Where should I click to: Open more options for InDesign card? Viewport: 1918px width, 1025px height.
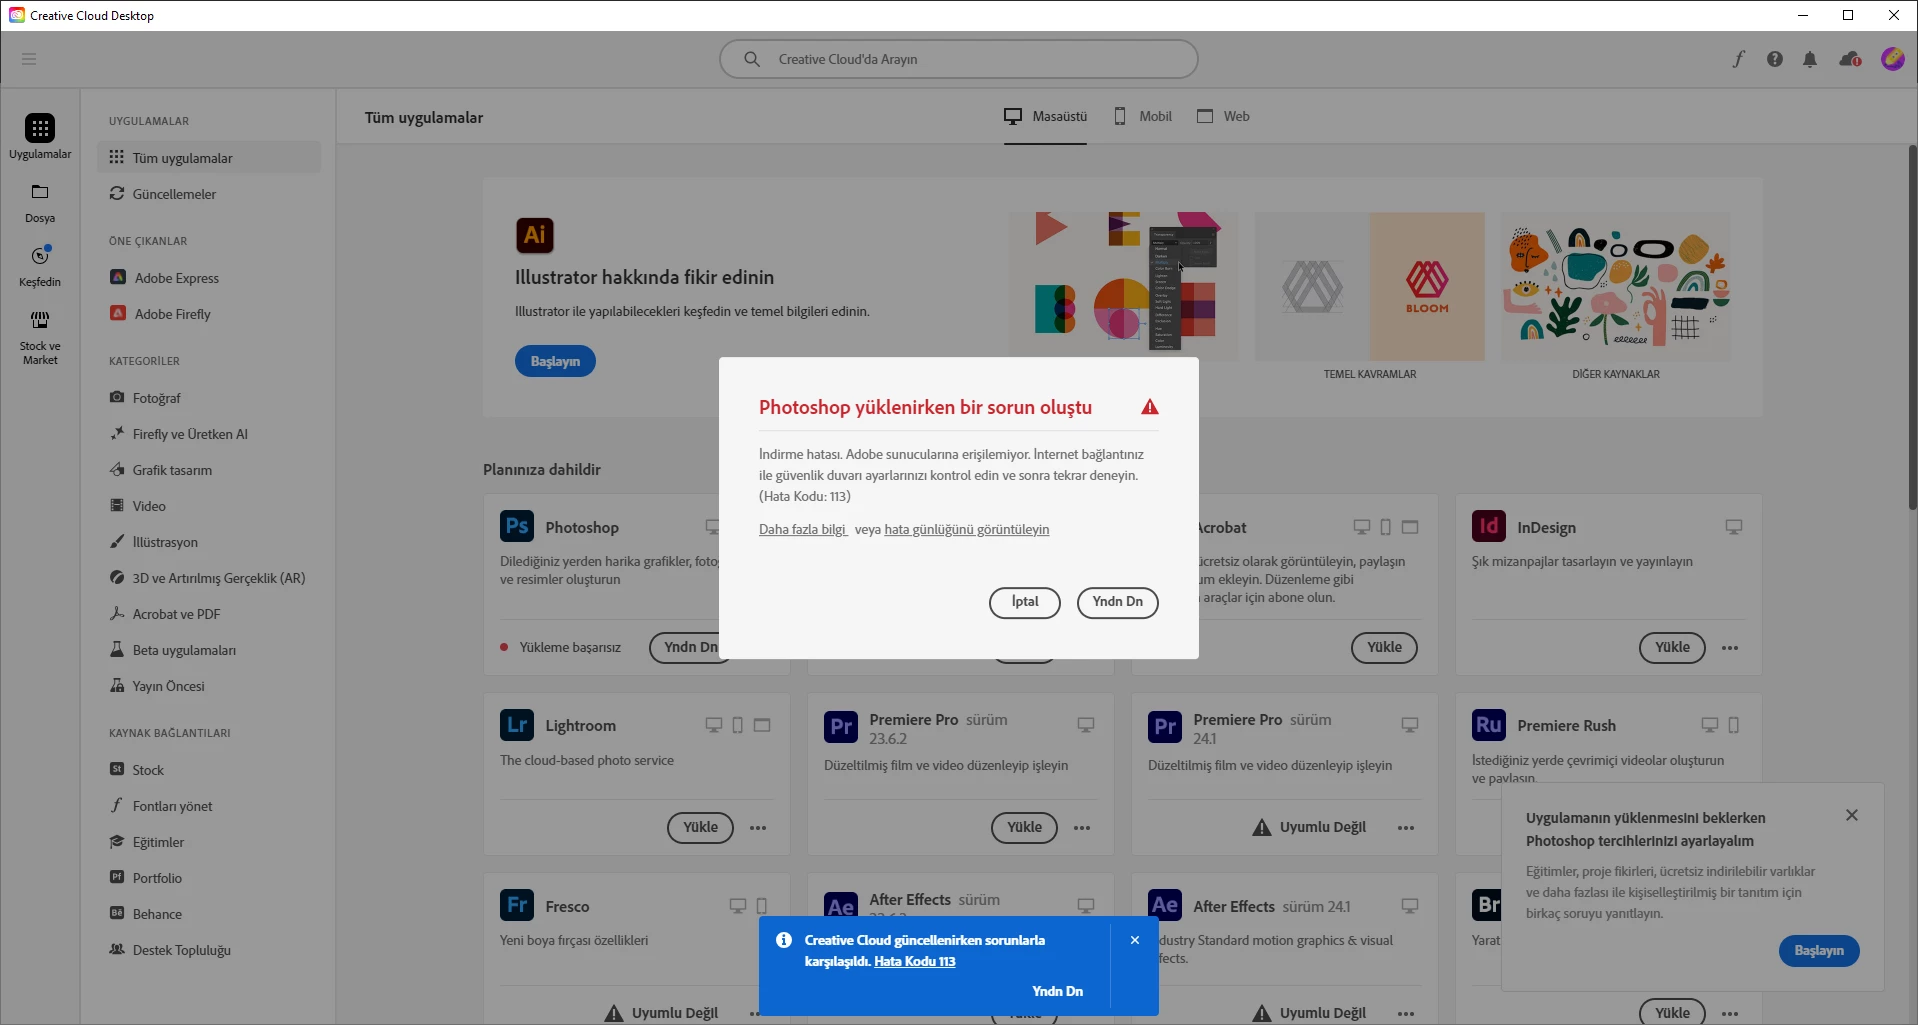(1730, 648)
